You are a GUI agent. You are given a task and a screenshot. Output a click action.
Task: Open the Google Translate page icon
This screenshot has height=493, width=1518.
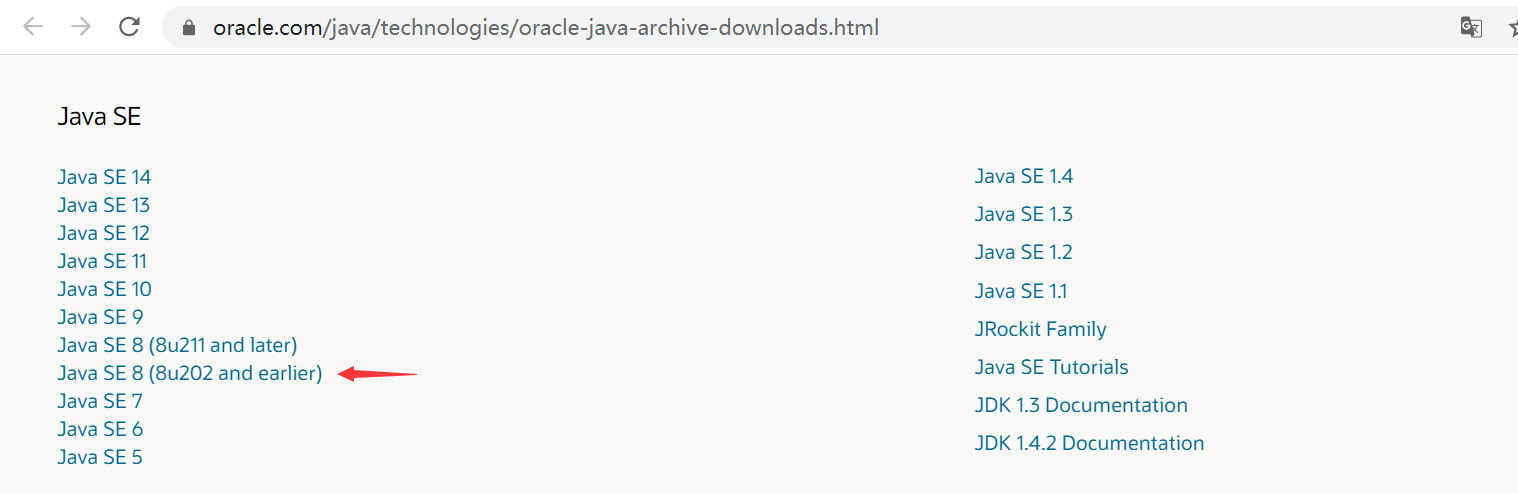(1471, 28)
